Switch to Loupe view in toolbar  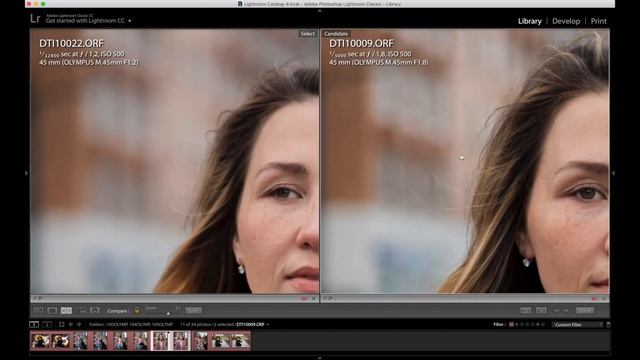52,311
